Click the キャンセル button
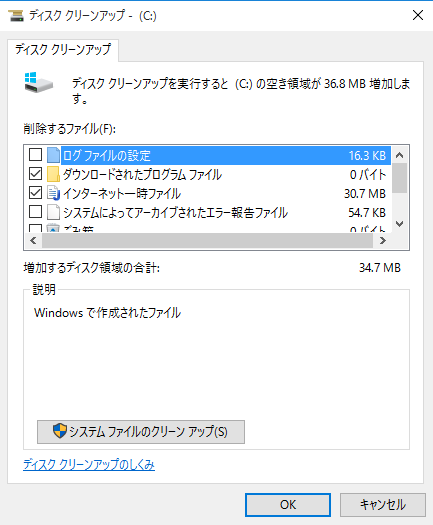Viewport: 433px width, 525px height. [x=383, y=505]
